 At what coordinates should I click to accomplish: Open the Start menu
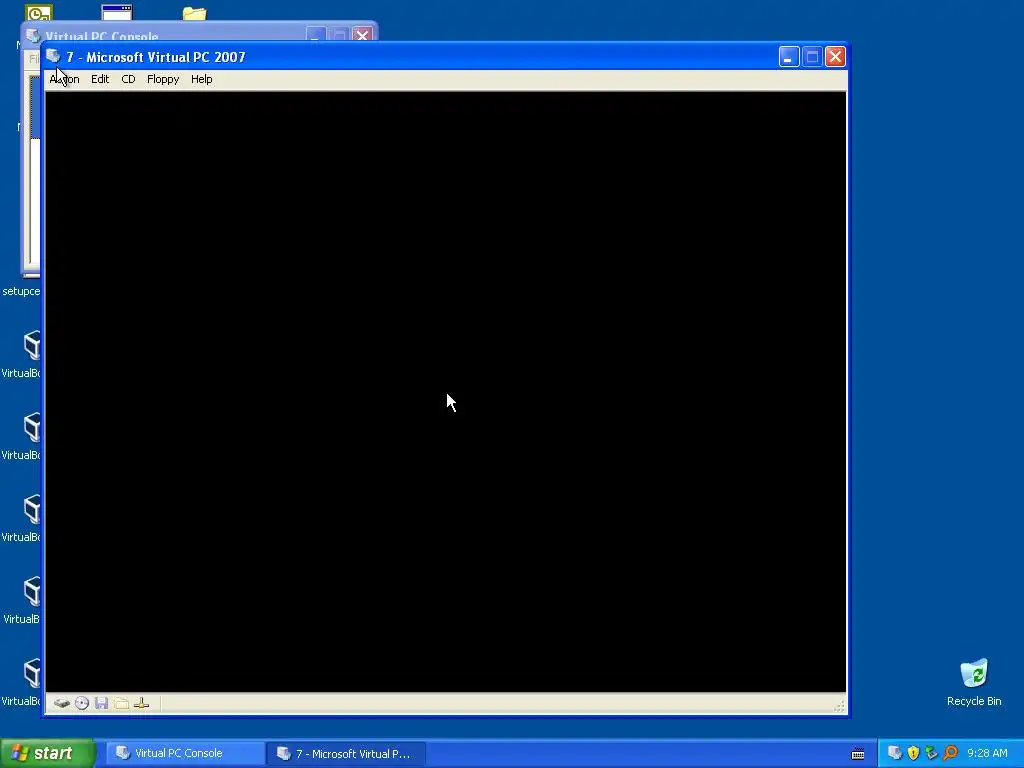point(48,753)
